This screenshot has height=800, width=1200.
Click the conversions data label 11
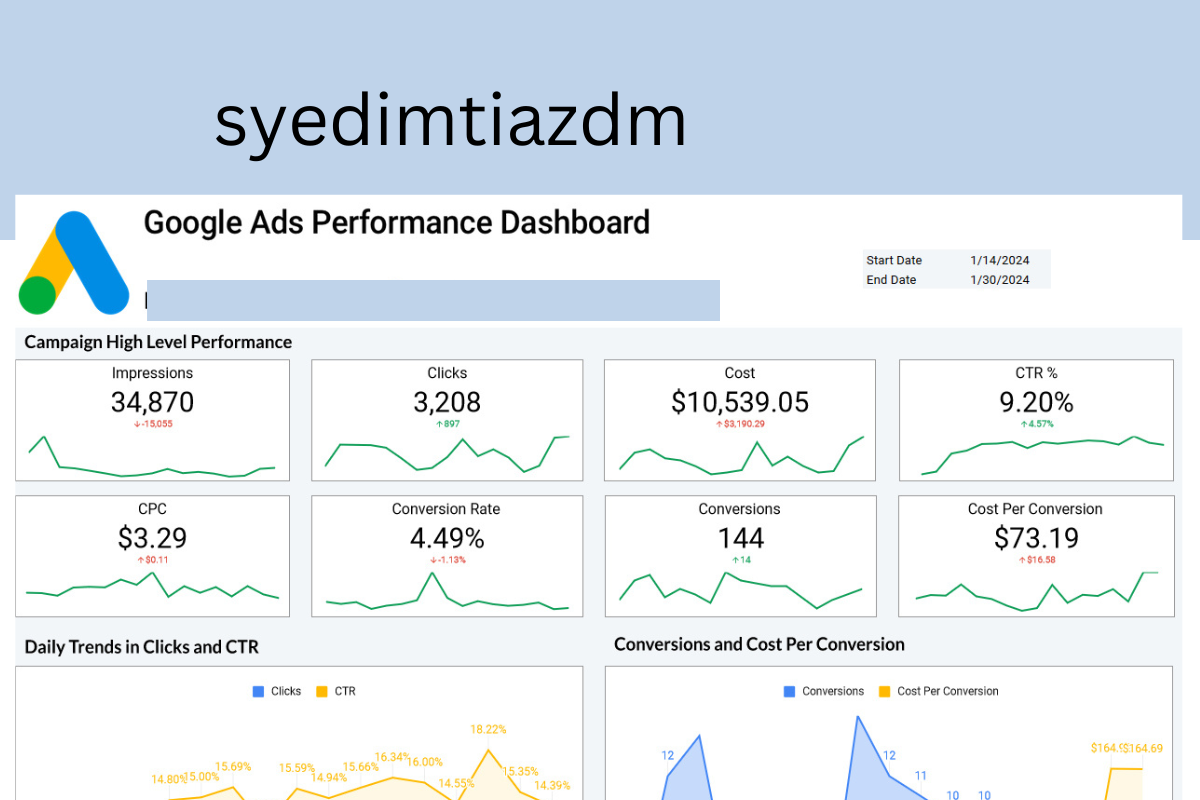pyautogui.click(x=920, y=775)
